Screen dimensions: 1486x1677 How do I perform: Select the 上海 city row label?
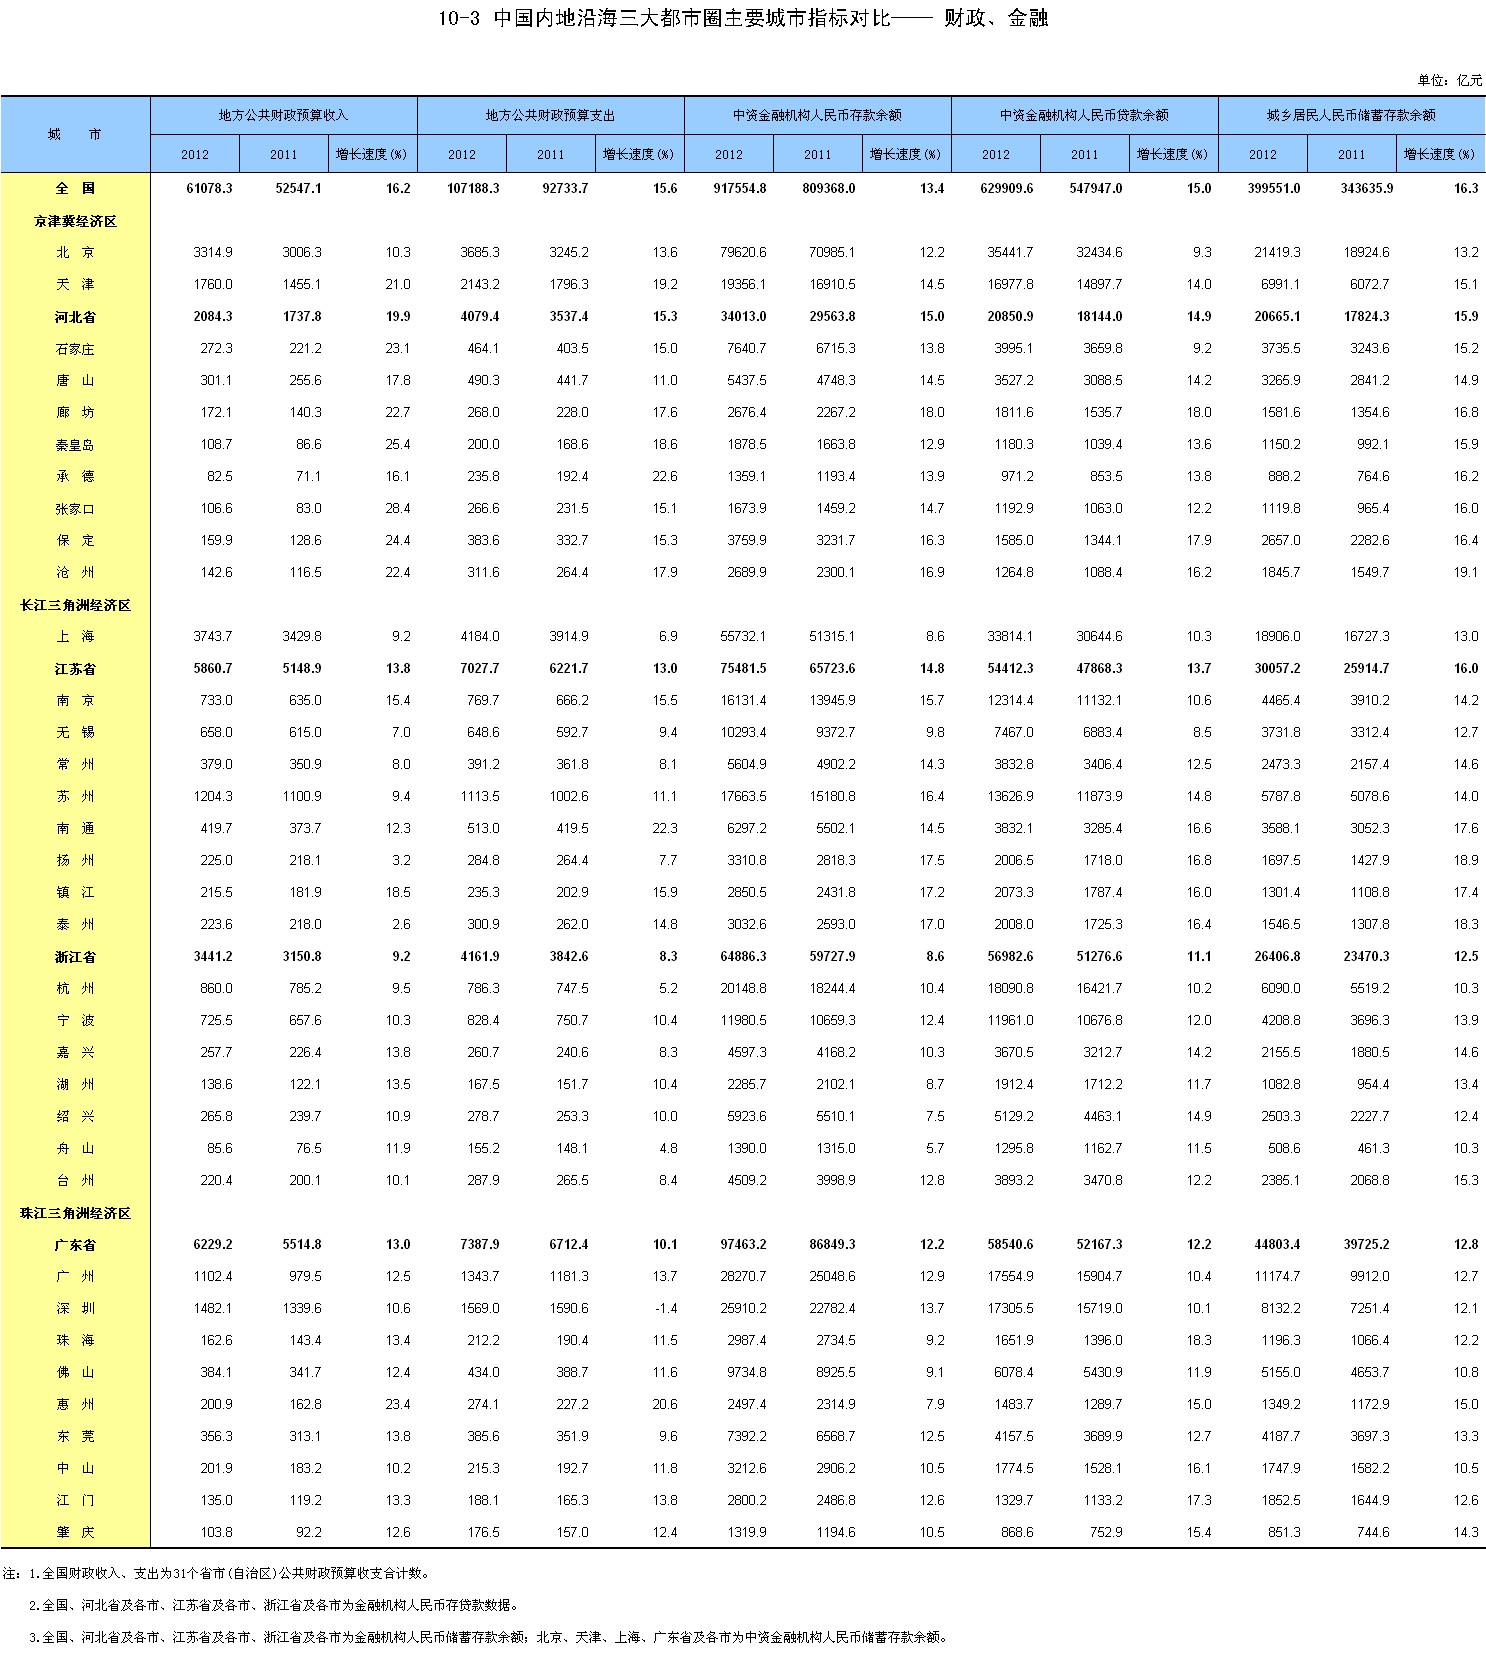[75, 637]
